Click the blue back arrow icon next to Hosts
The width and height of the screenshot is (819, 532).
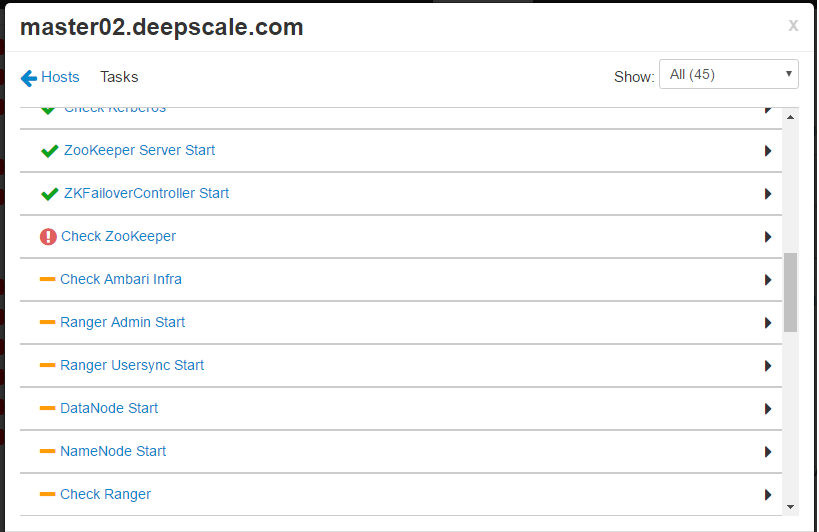28,77
